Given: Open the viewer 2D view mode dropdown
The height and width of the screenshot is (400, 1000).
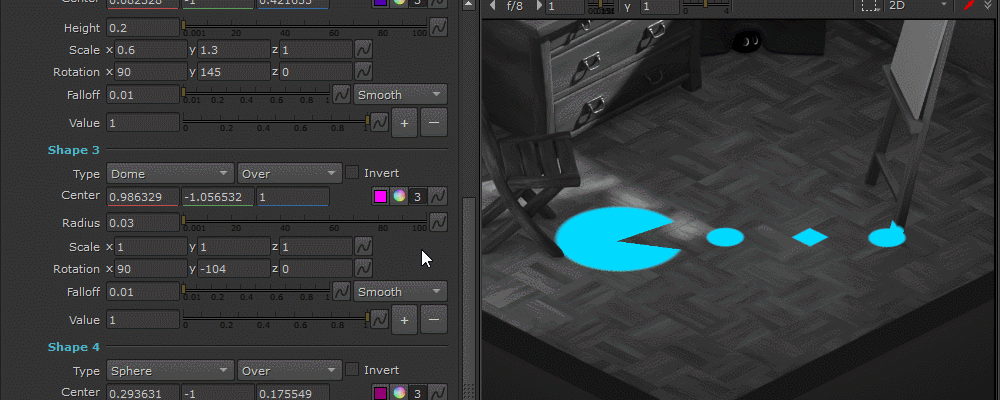Looking at the screenshot, I should 919,6.
